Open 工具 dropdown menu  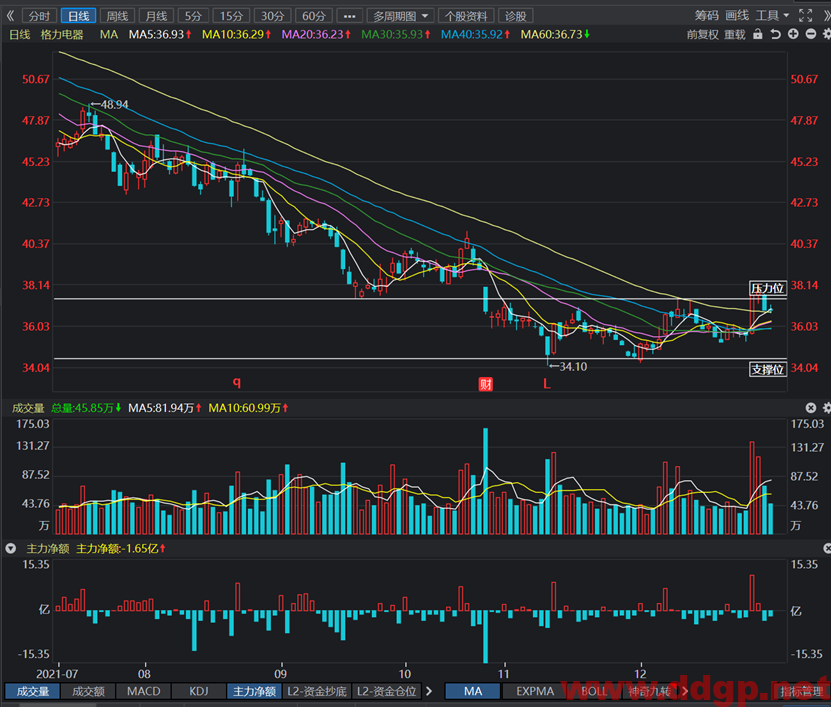[x=772, y=16]
